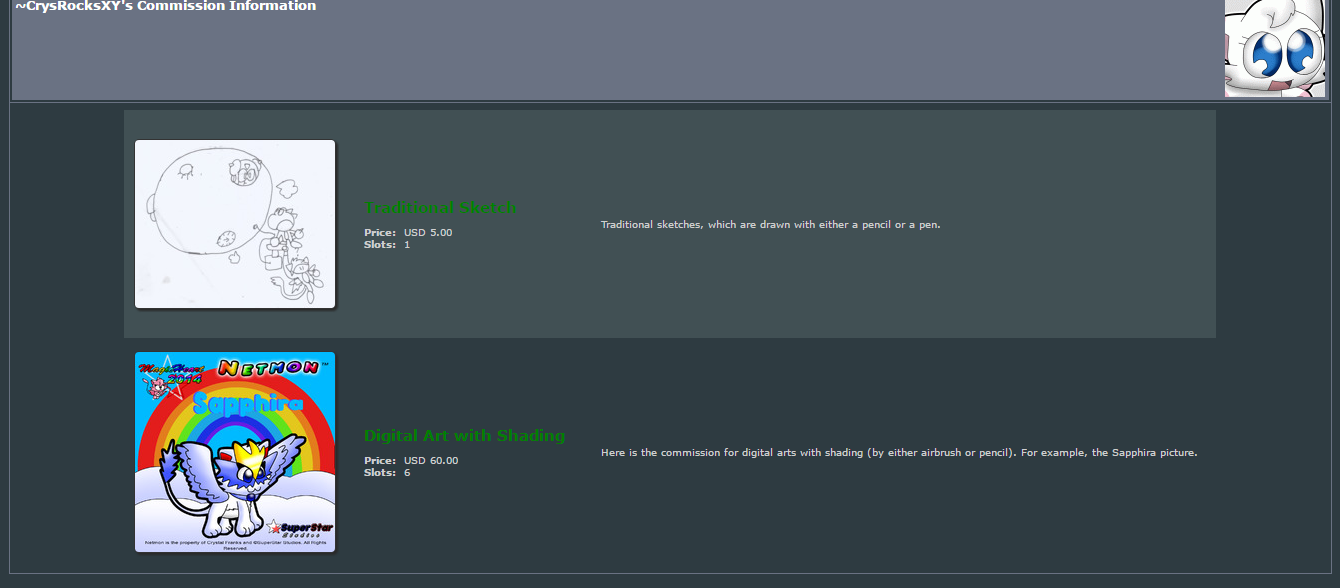Viewport: 1340px width, 588px height.
Task: Open the Sapphira digital art thumbnail
Action: [235, 452]
